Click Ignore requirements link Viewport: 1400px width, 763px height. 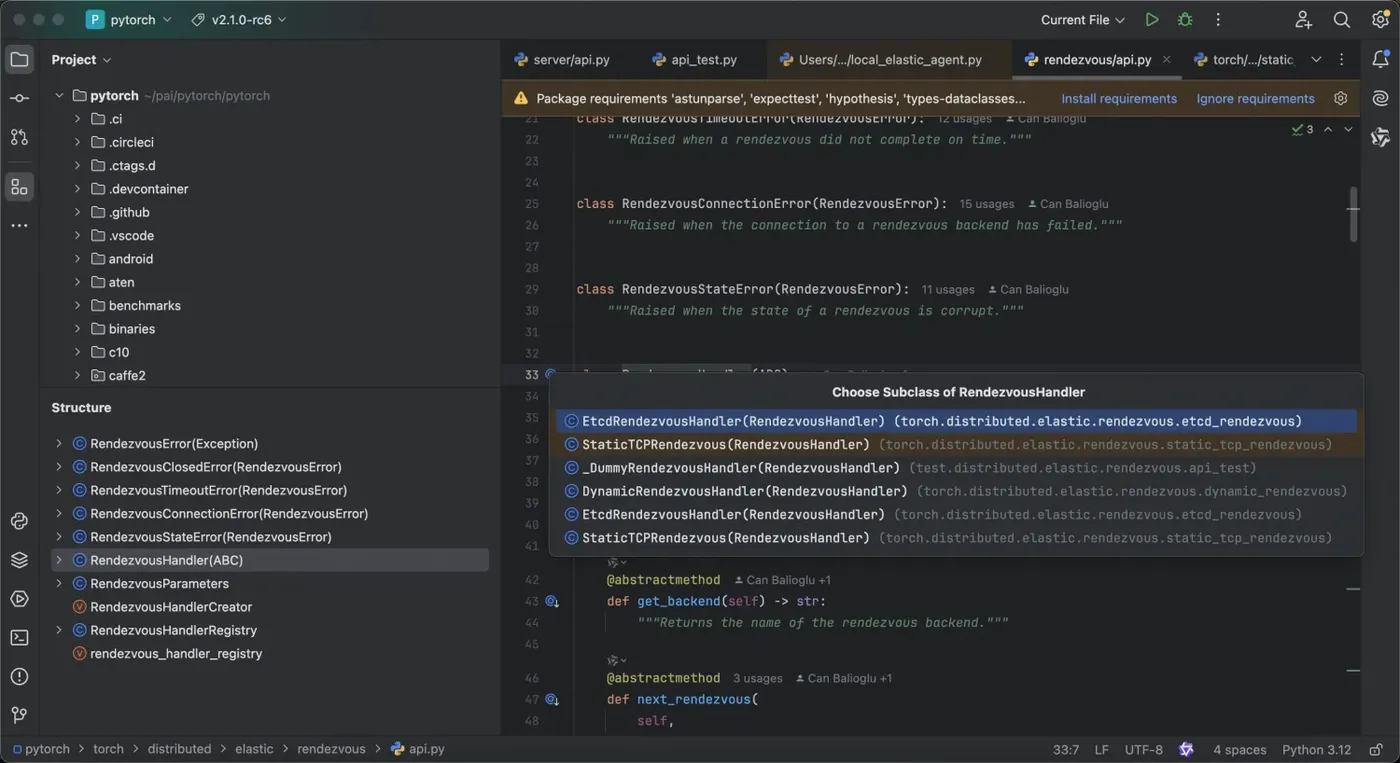click(1255, 98)
